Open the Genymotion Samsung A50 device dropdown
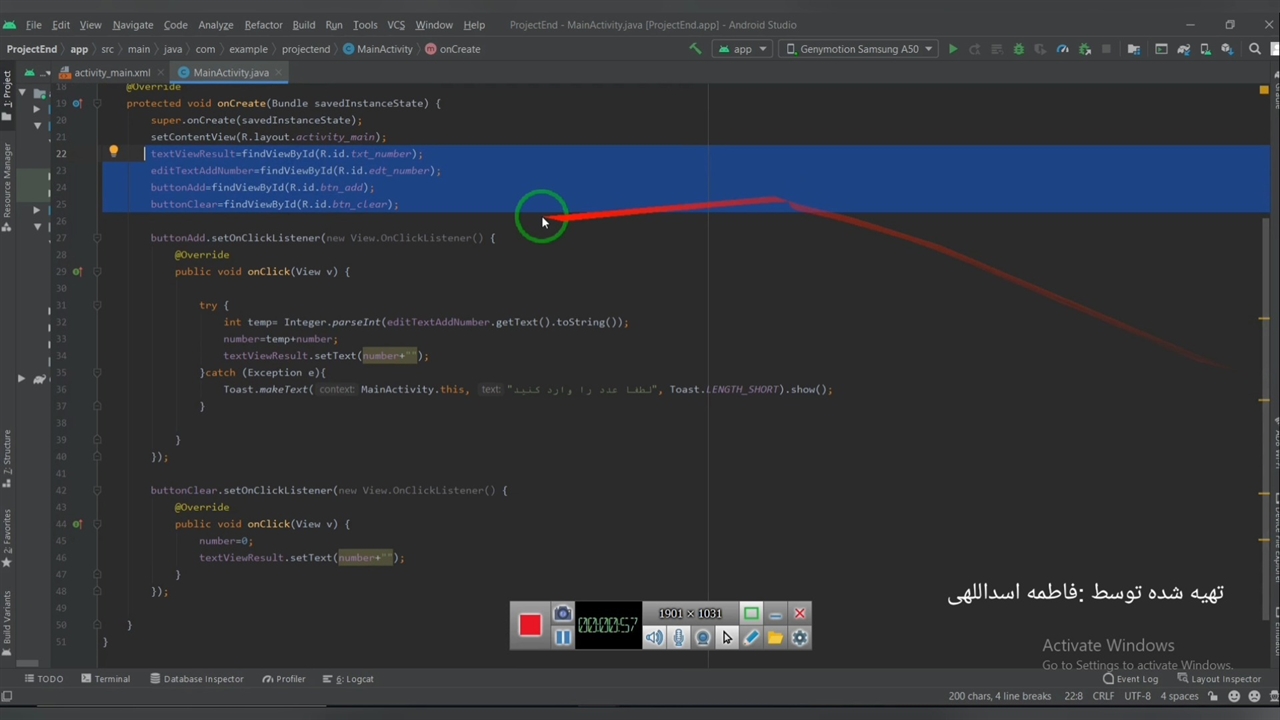The width and height of the screenshot is (1280, 720). coord(859,49)
